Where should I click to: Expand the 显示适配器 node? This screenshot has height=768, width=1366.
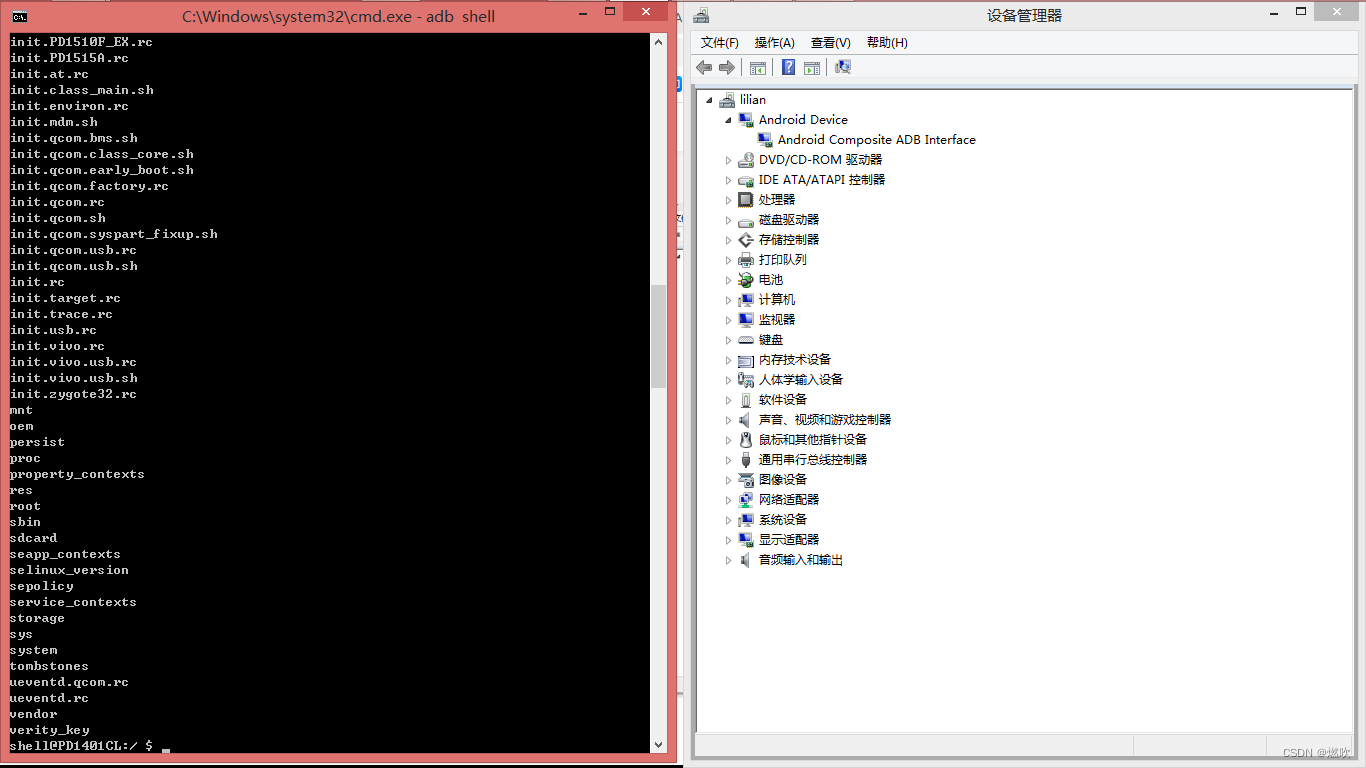coord(729,540)
